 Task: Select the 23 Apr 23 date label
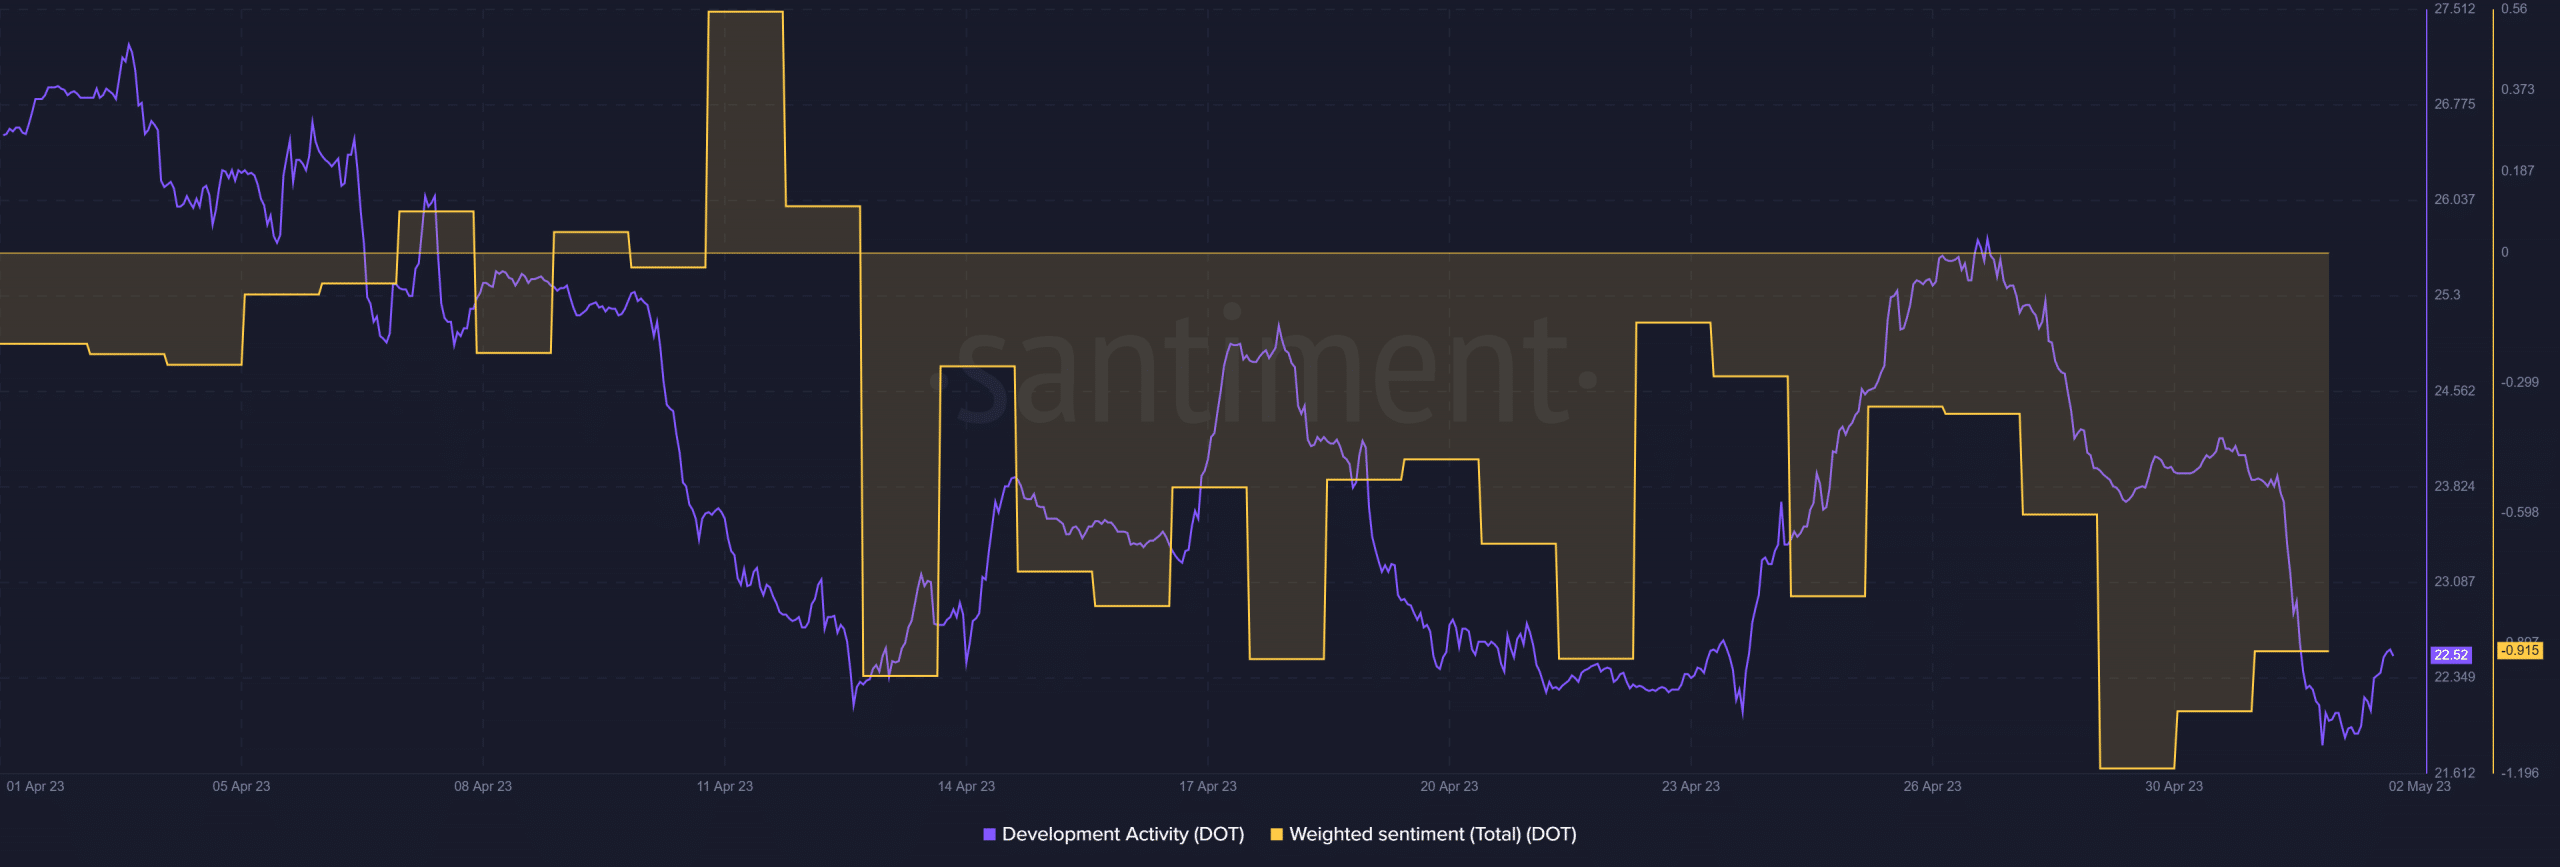tap(1691, 786)
